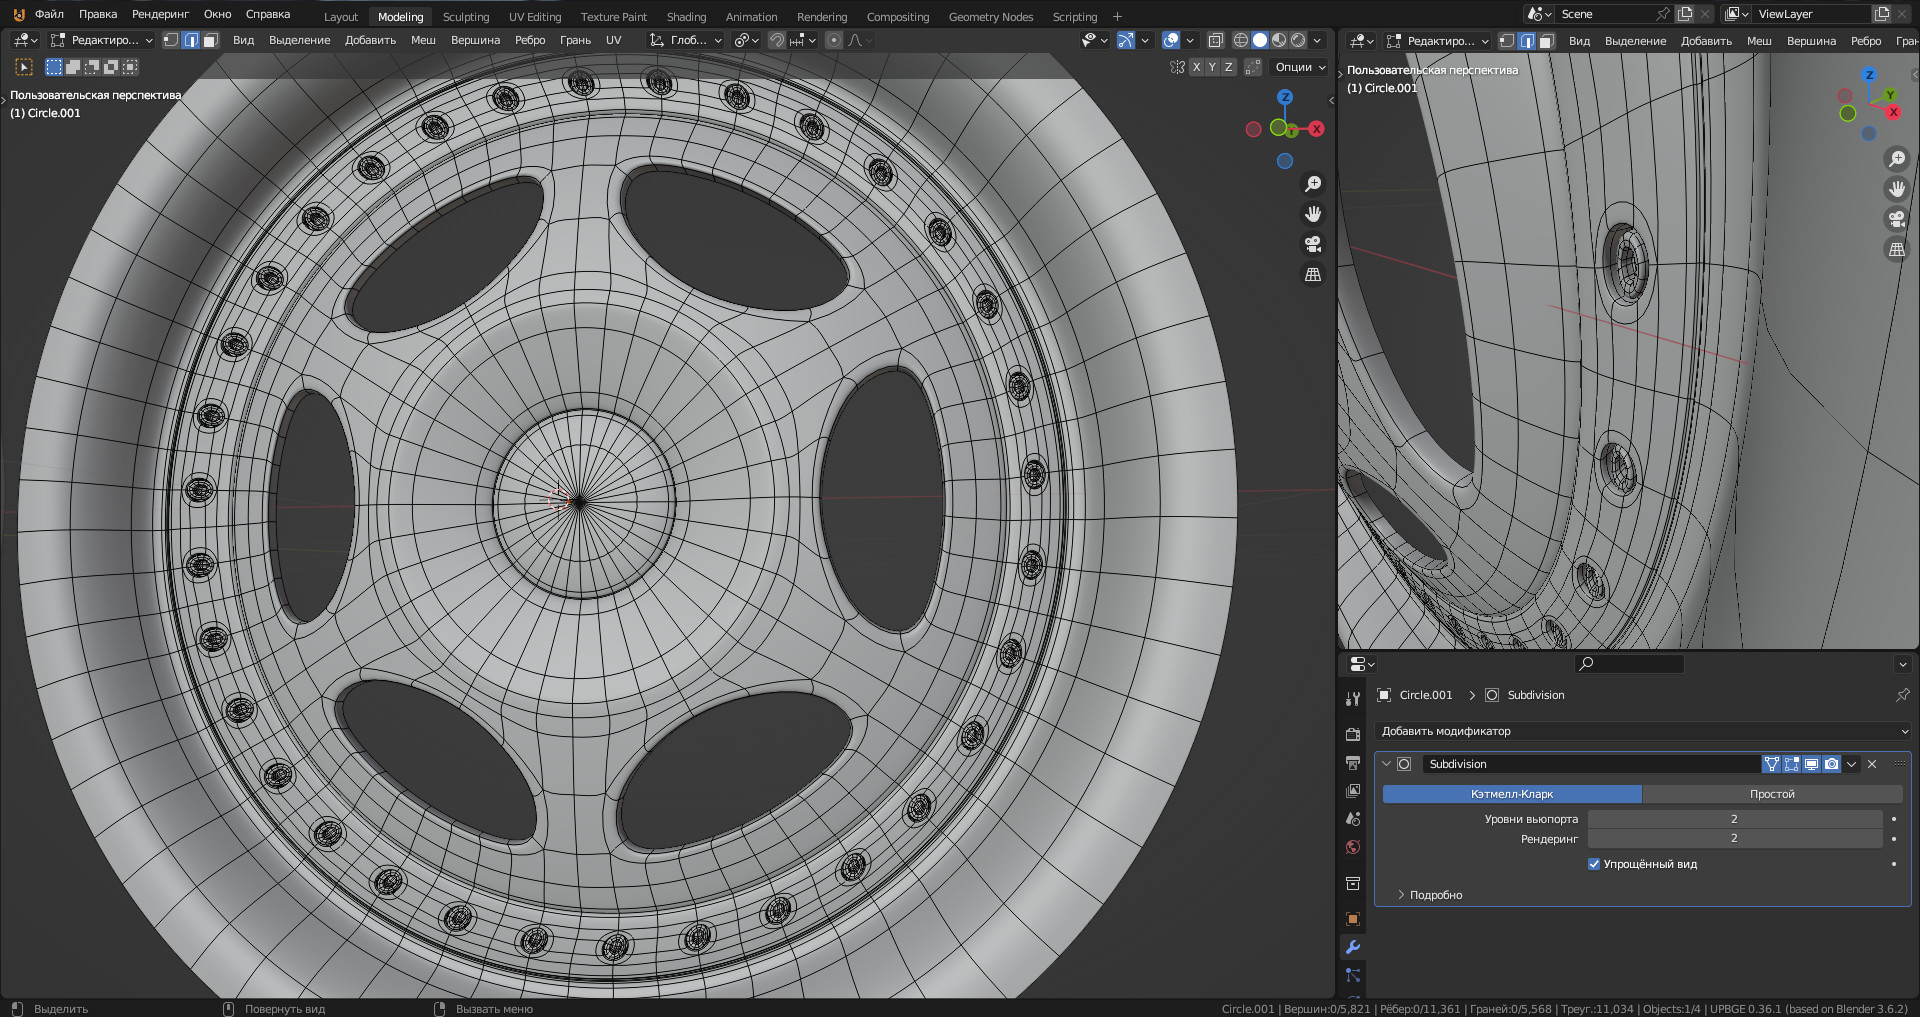Open the Modifiers wrench tab
The width and height of the screenshot is (1920, 1017).
coord(1353,947)
